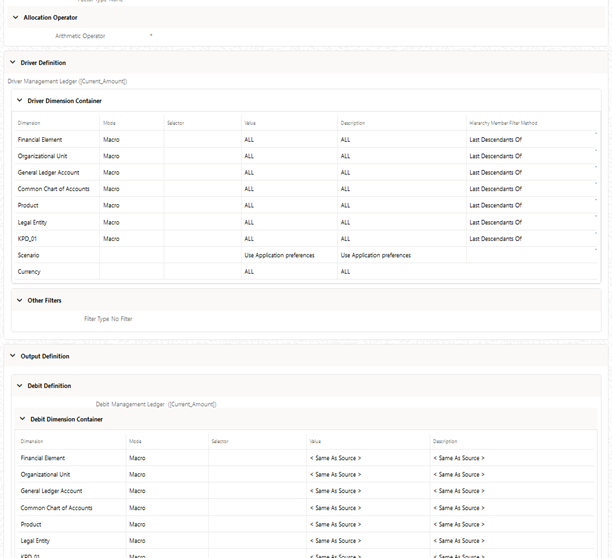Screen dimensions: 612x558
Task: Collapse the Debit Dimension Container panel
Action: pos(23,419)
